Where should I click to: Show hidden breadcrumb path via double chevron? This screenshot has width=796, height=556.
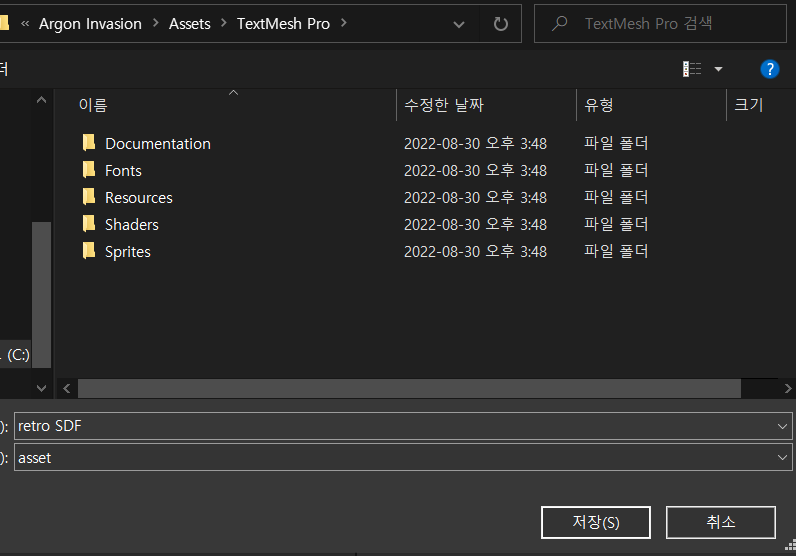(x=25, y=23)
